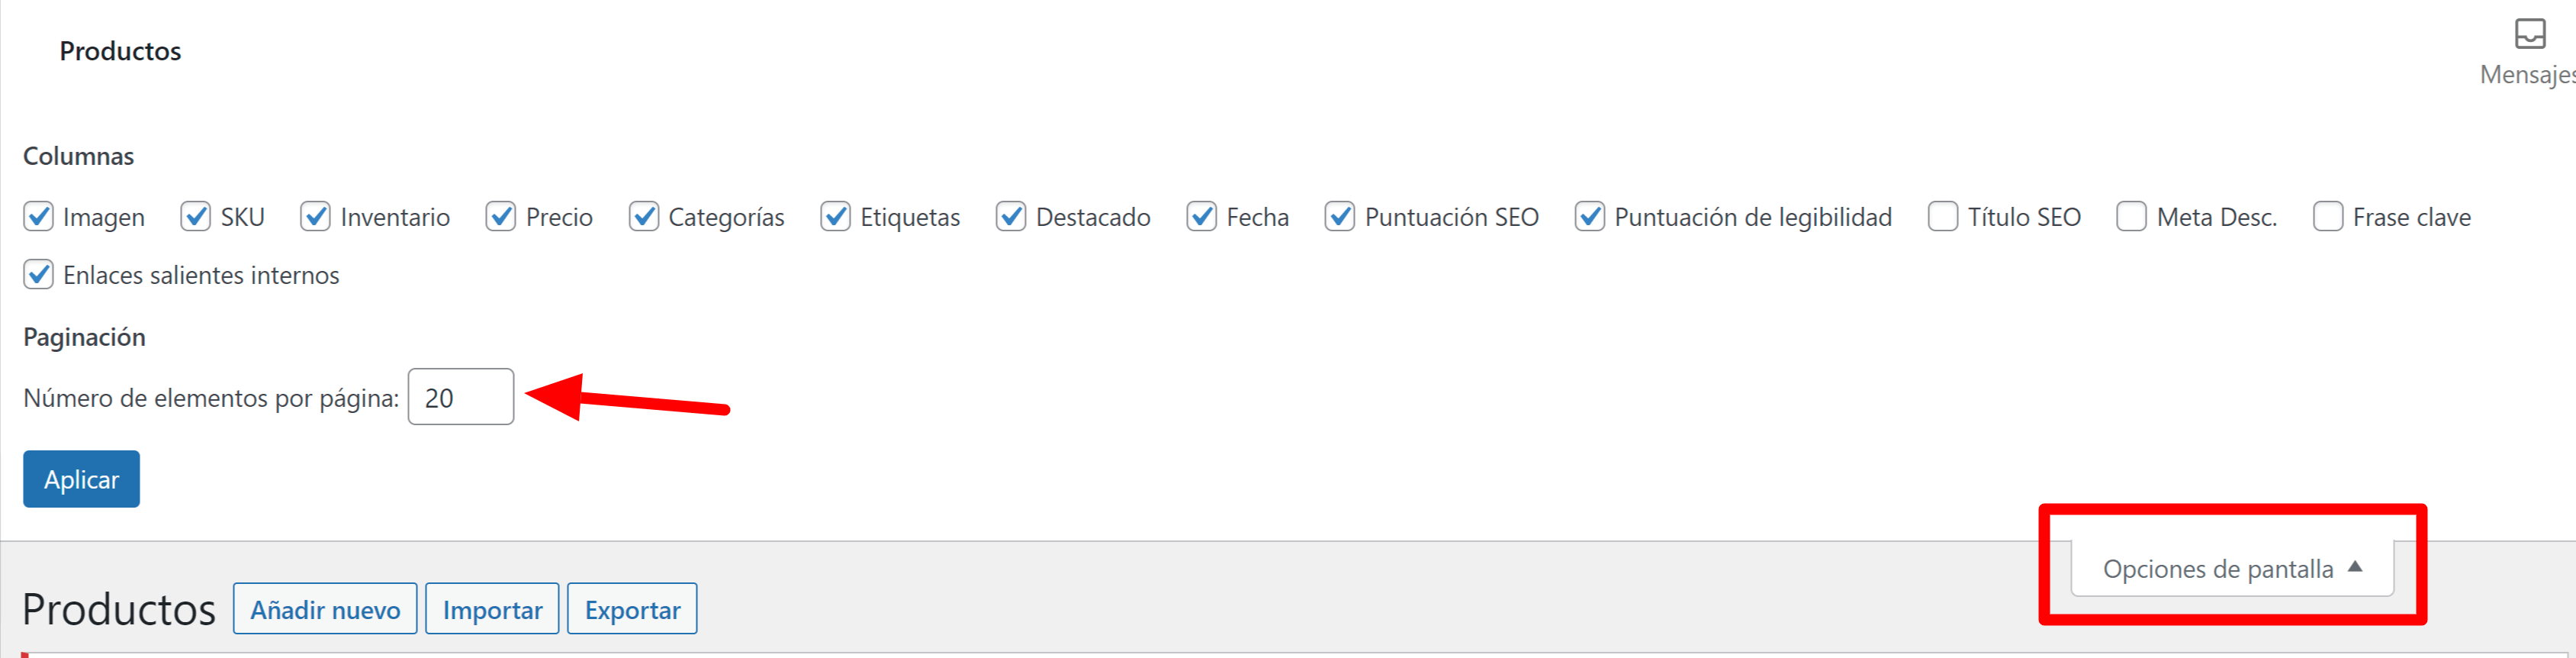Click Añadir nuevo product button
Viewport: 2576px width, 658px height.
point(325,609)
